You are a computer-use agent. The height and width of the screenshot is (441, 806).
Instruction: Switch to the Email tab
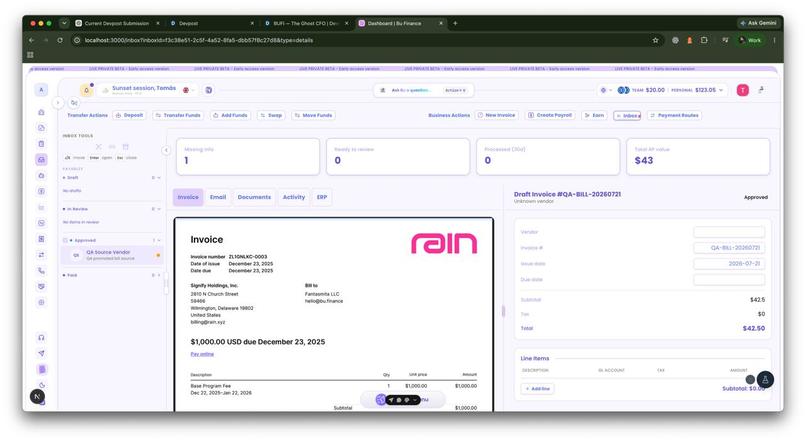(x=218, y=197)
